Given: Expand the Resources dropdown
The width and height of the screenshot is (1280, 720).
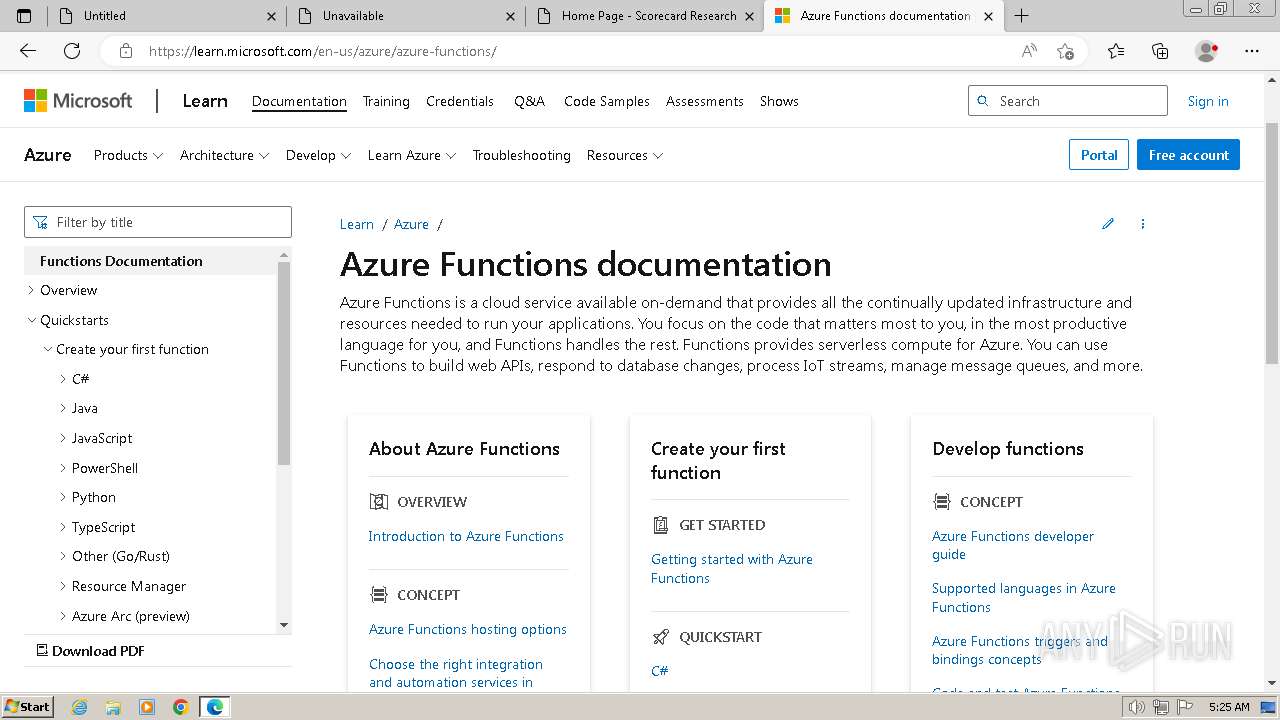Looking at the screenshot, I should (625, 155).
